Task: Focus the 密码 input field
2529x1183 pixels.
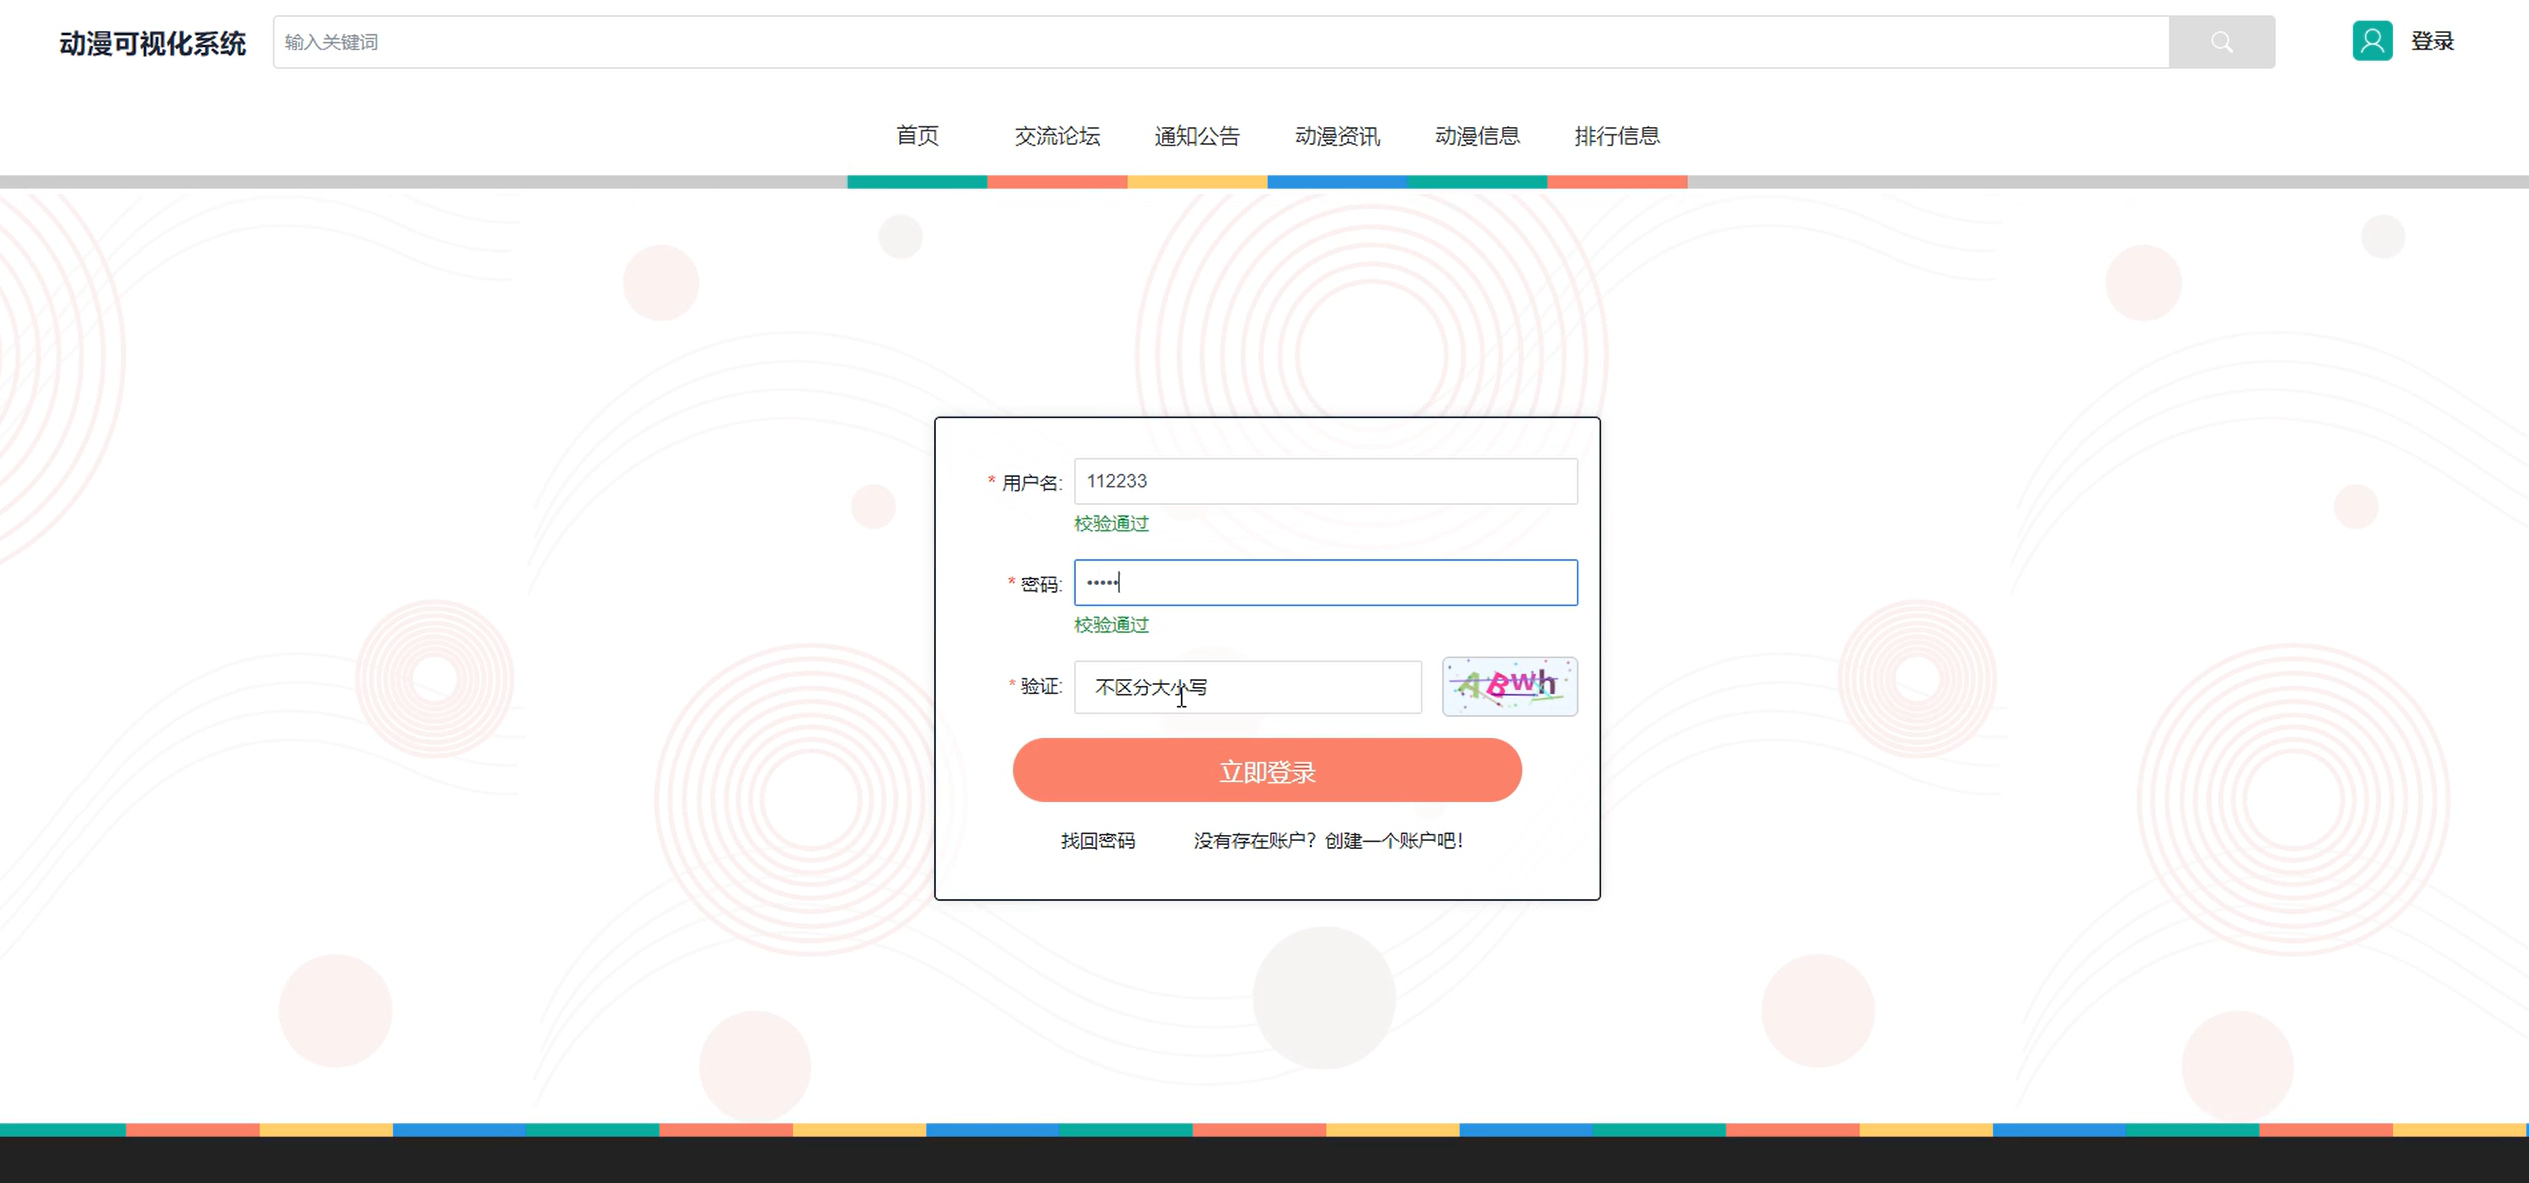Action: click(1325, 583)
